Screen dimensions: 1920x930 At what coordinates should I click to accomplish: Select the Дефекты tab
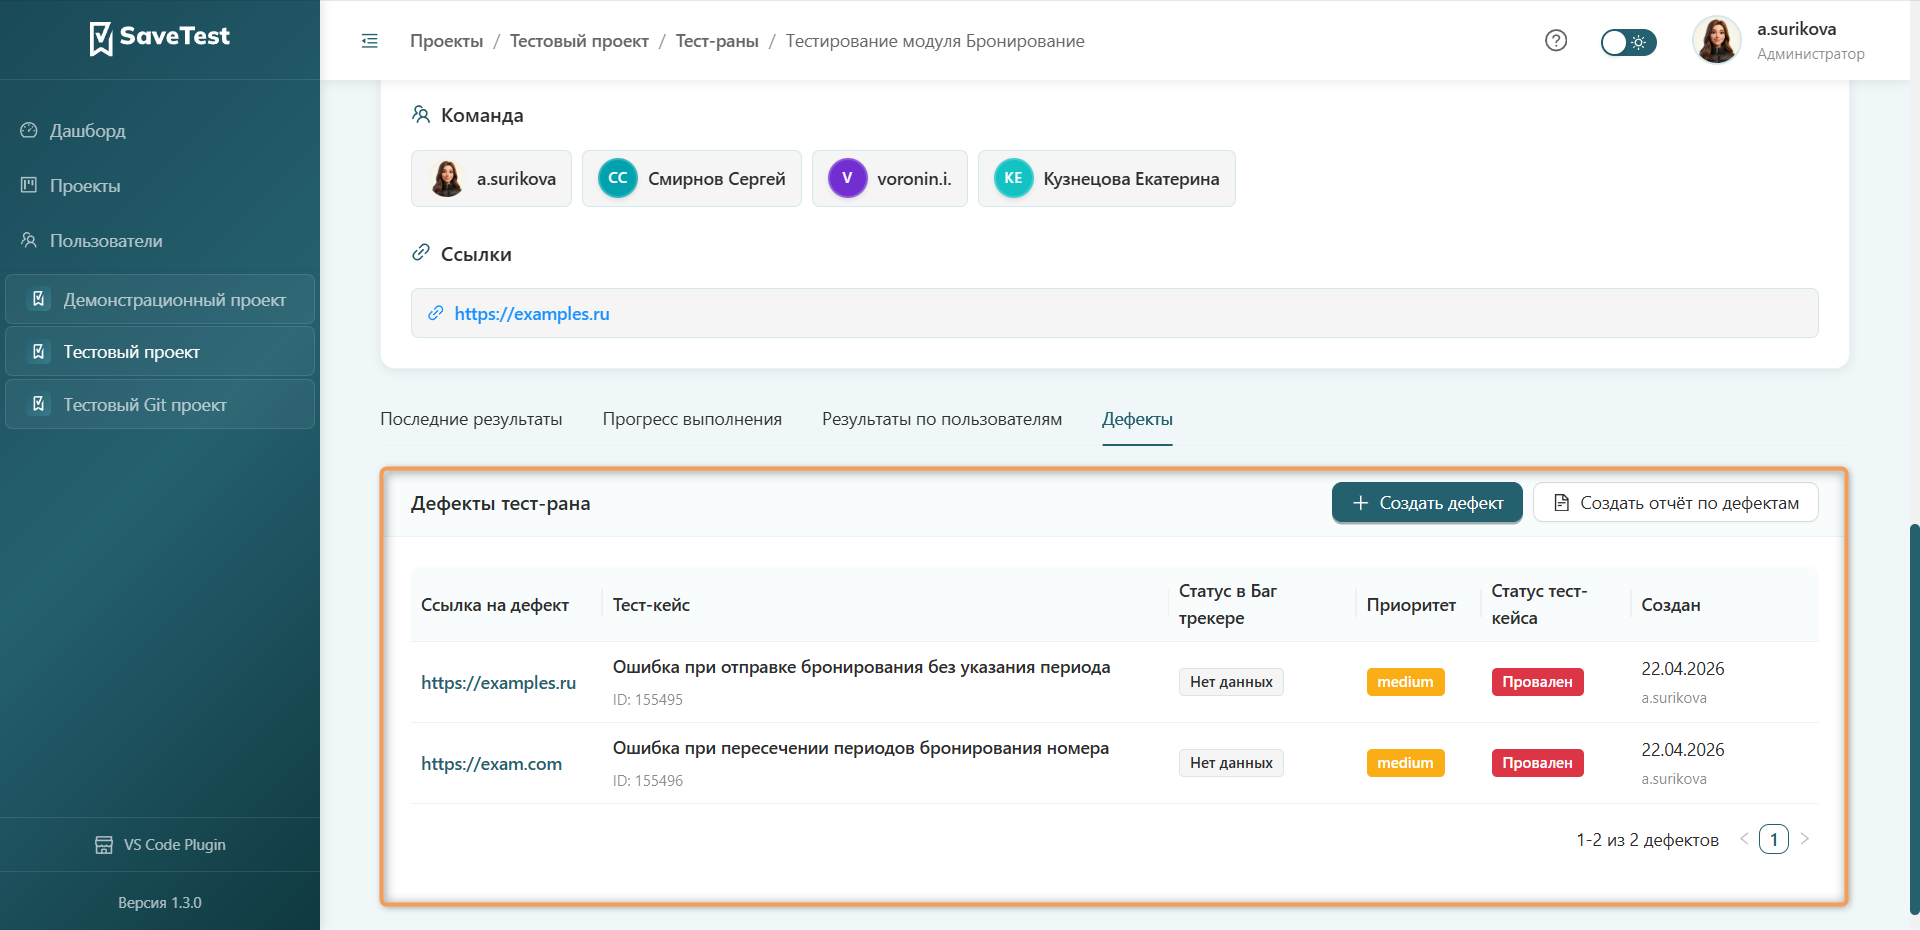pyautogui.click(x=1137, y=419)
